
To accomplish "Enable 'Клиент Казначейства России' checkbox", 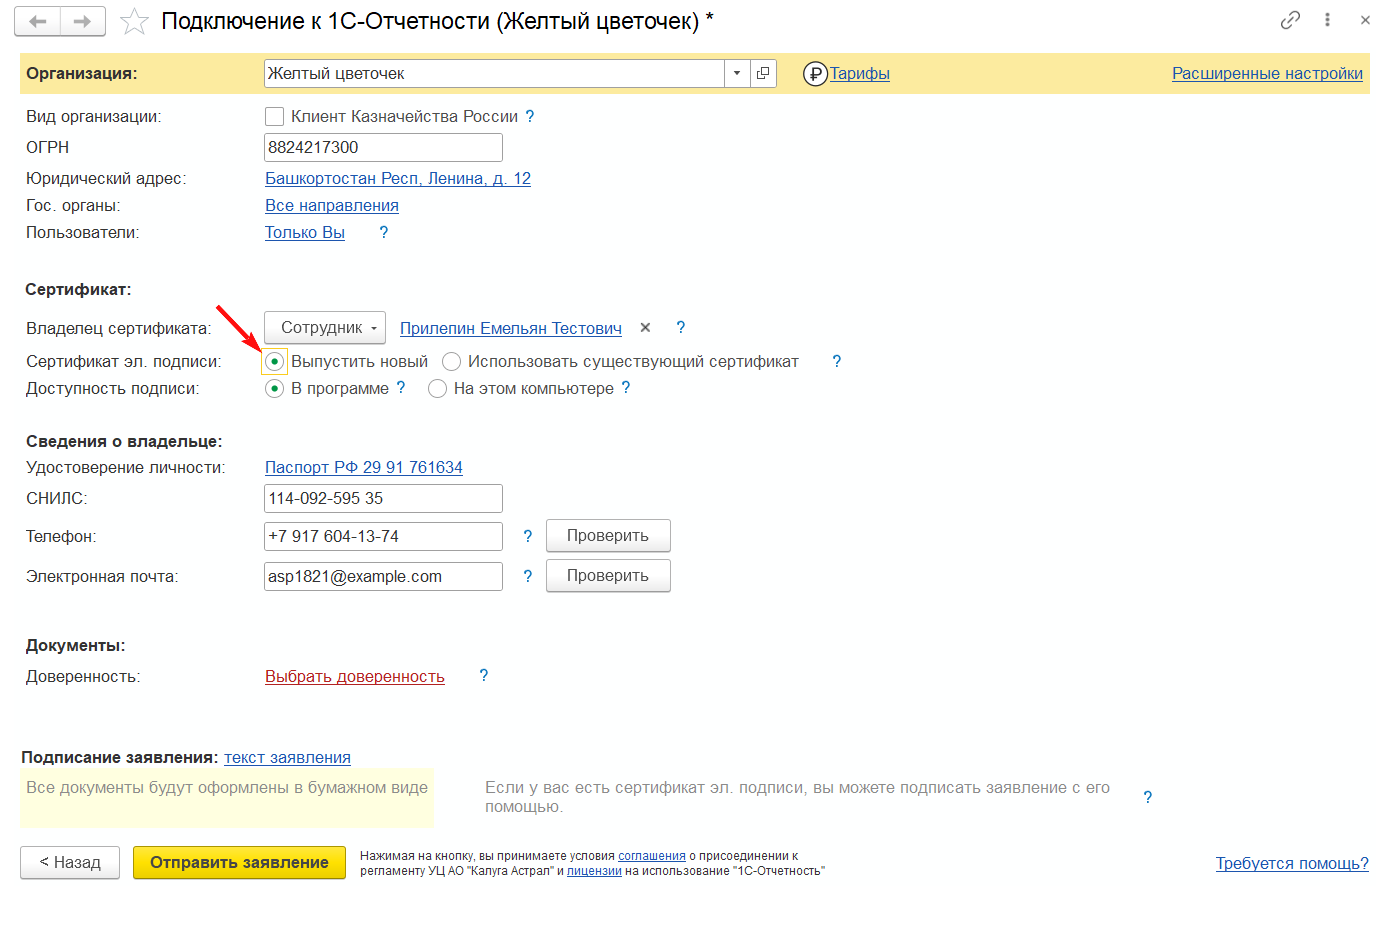I will coord(274,117).
